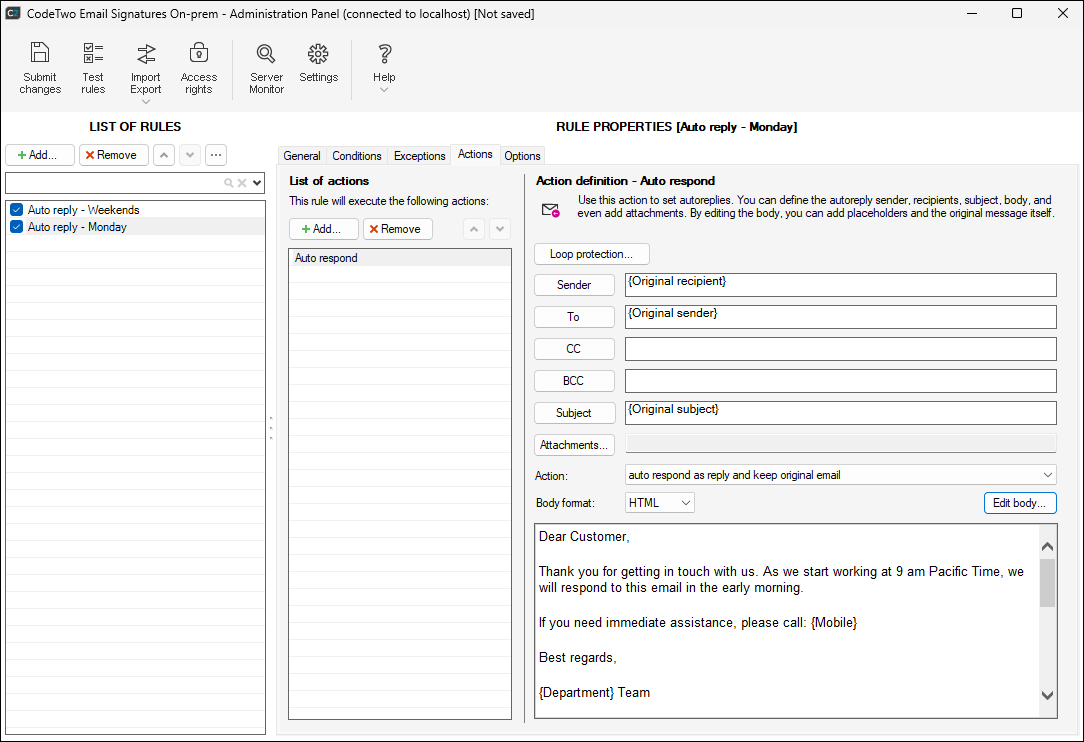This screenshot has height=742, width=1084.
Task: Uncheck the Auto reply - Weekends rule
Action: [16, 210]
